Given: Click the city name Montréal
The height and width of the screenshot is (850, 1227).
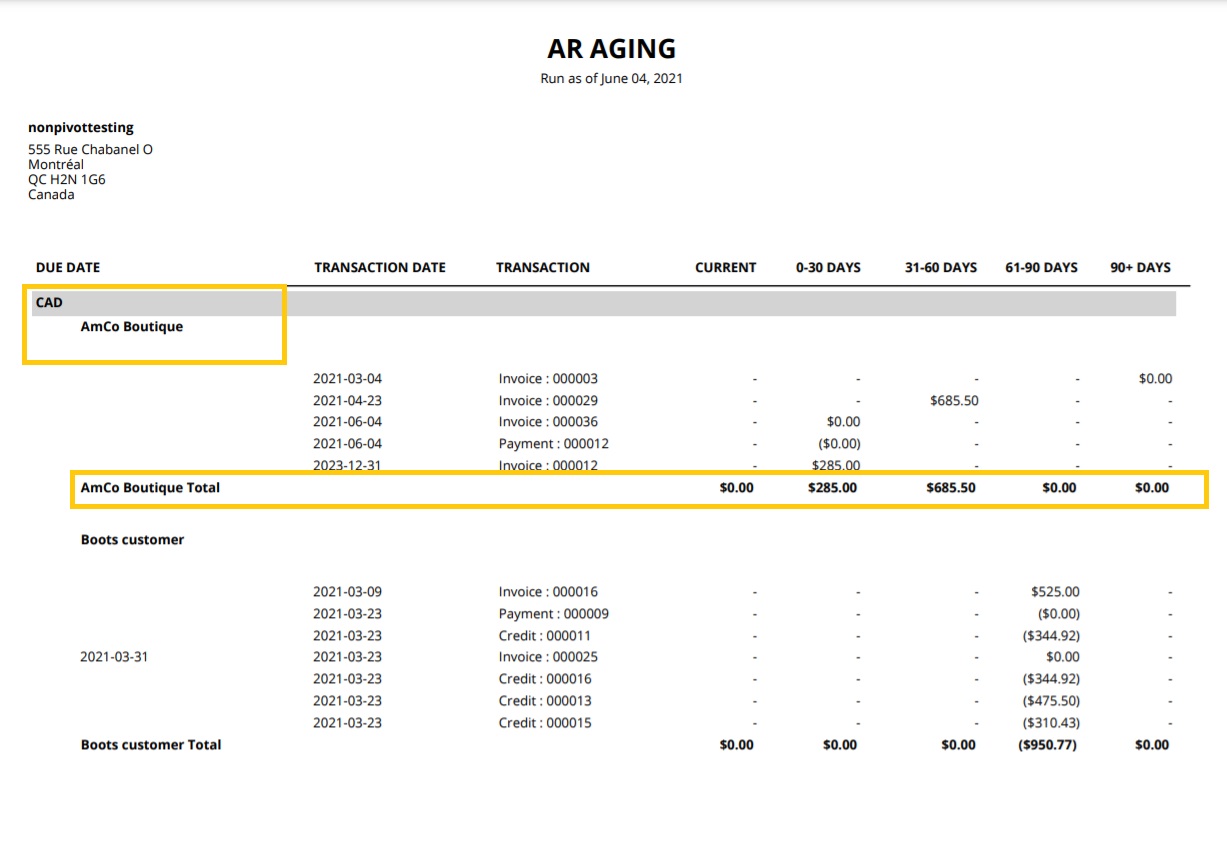Looking at the screenshot, I should tap(56, 164).
